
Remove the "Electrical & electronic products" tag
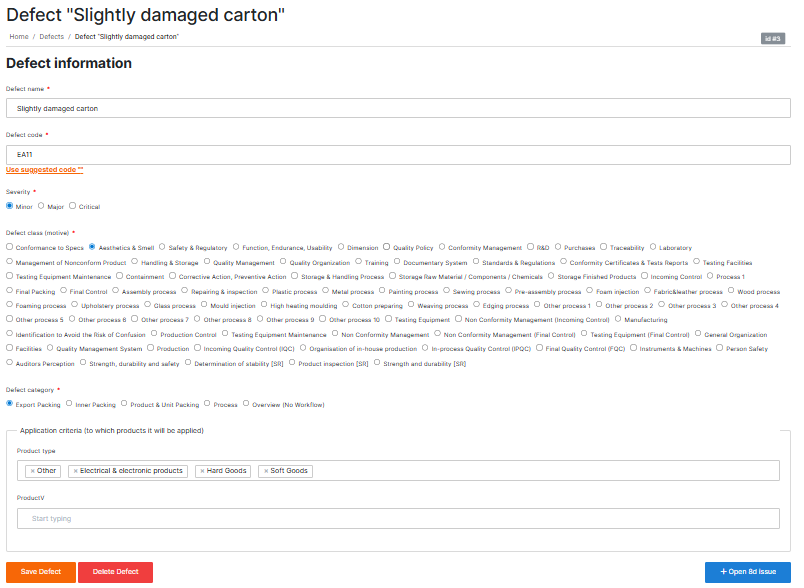click(x=75, y=471)
